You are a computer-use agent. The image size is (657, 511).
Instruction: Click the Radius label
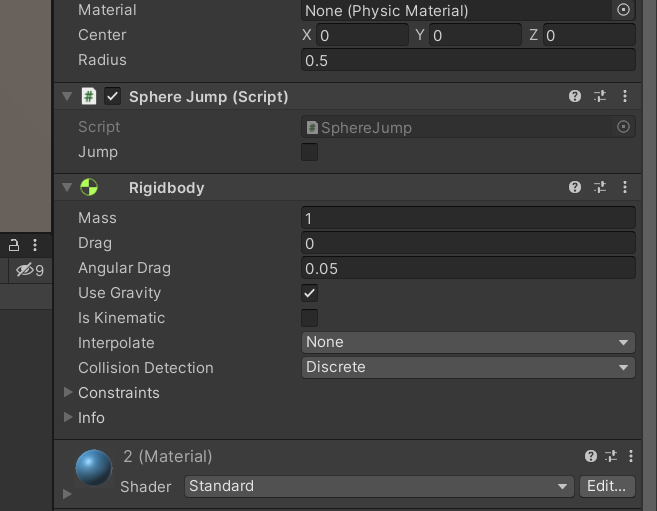point(102,60)
